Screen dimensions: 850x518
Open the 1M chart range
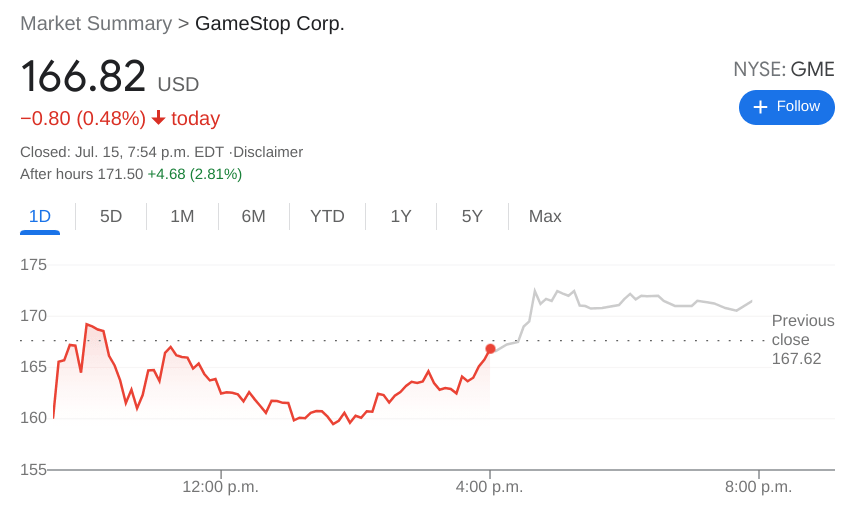[x=182, y=216]
